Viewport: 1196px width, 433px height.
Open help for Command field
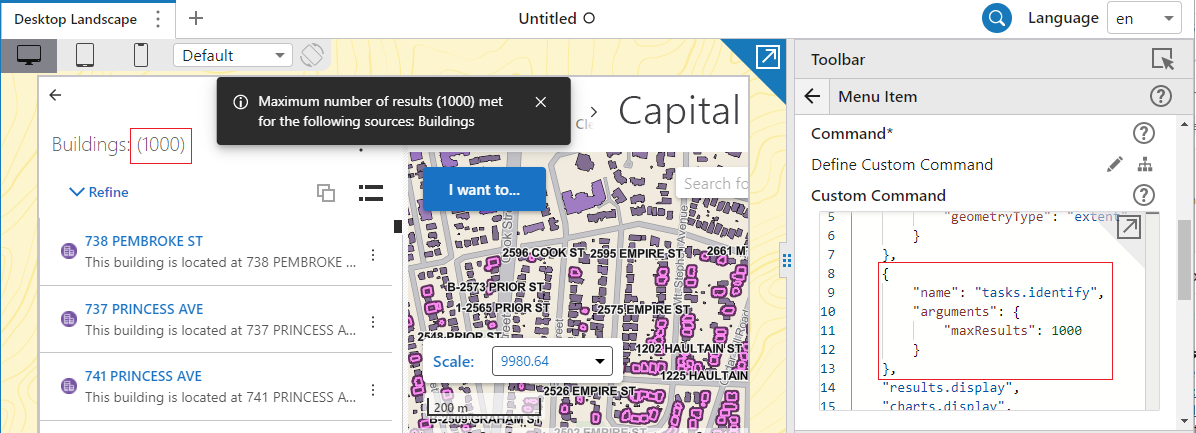[x=1143, y=133]
